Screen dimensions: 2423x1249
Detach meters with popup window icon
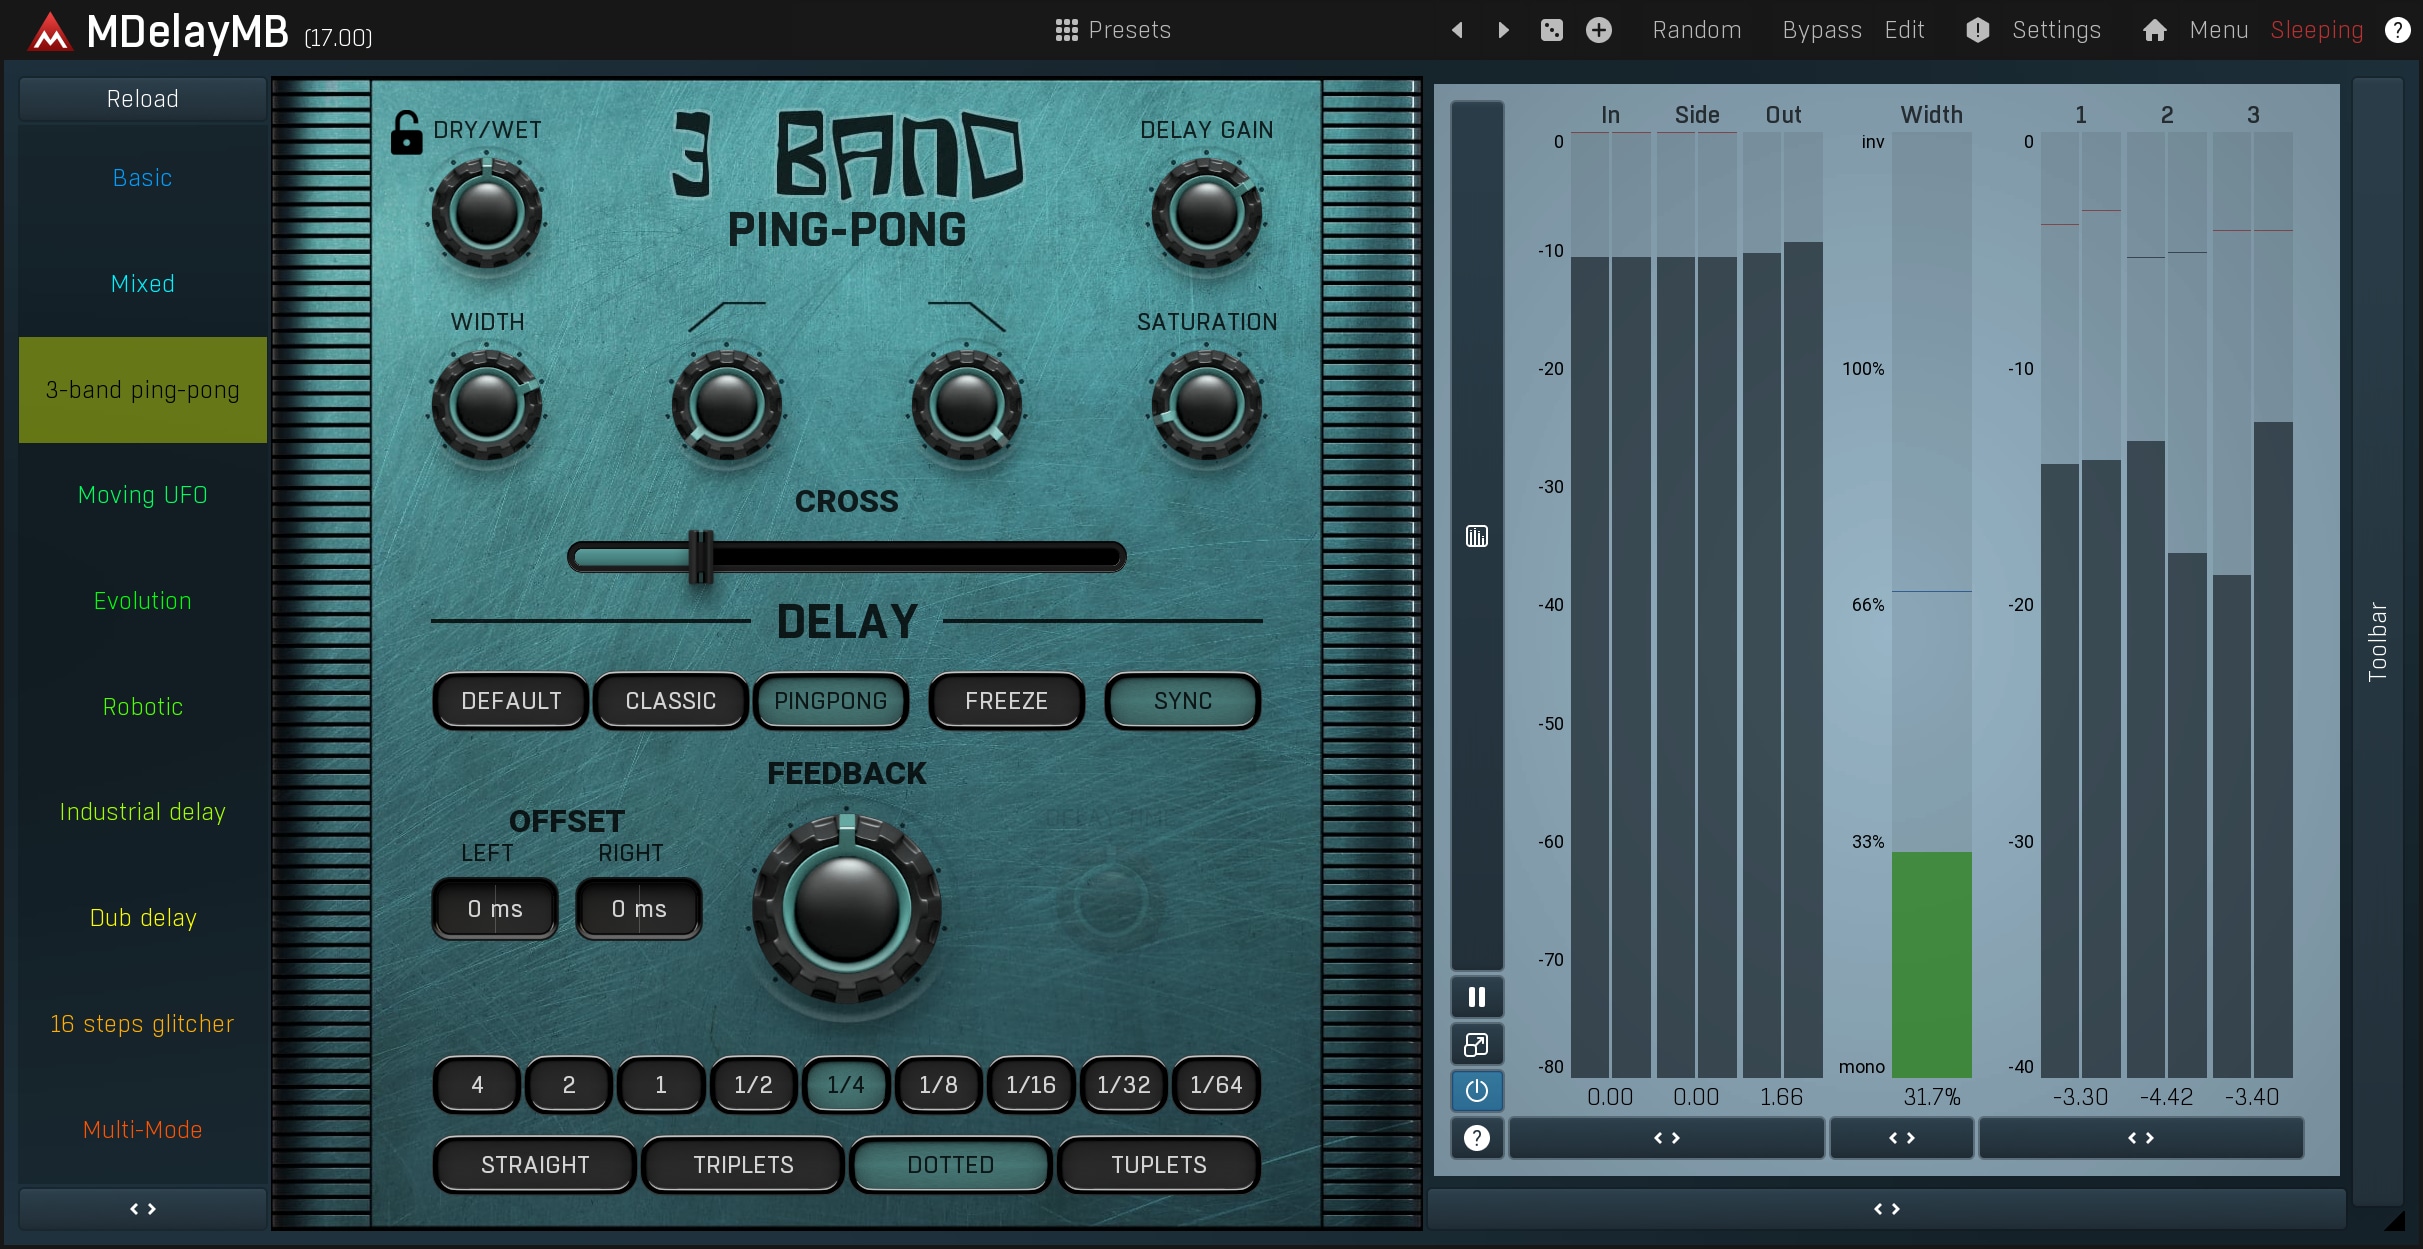coord(1476,1045)
